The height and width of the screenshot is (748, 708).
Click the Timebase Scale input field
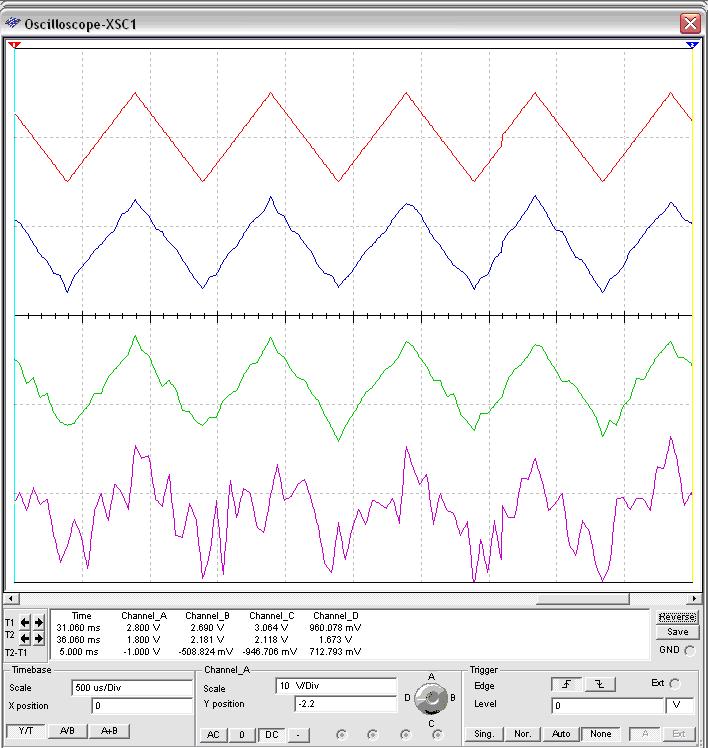coord(131,688)
